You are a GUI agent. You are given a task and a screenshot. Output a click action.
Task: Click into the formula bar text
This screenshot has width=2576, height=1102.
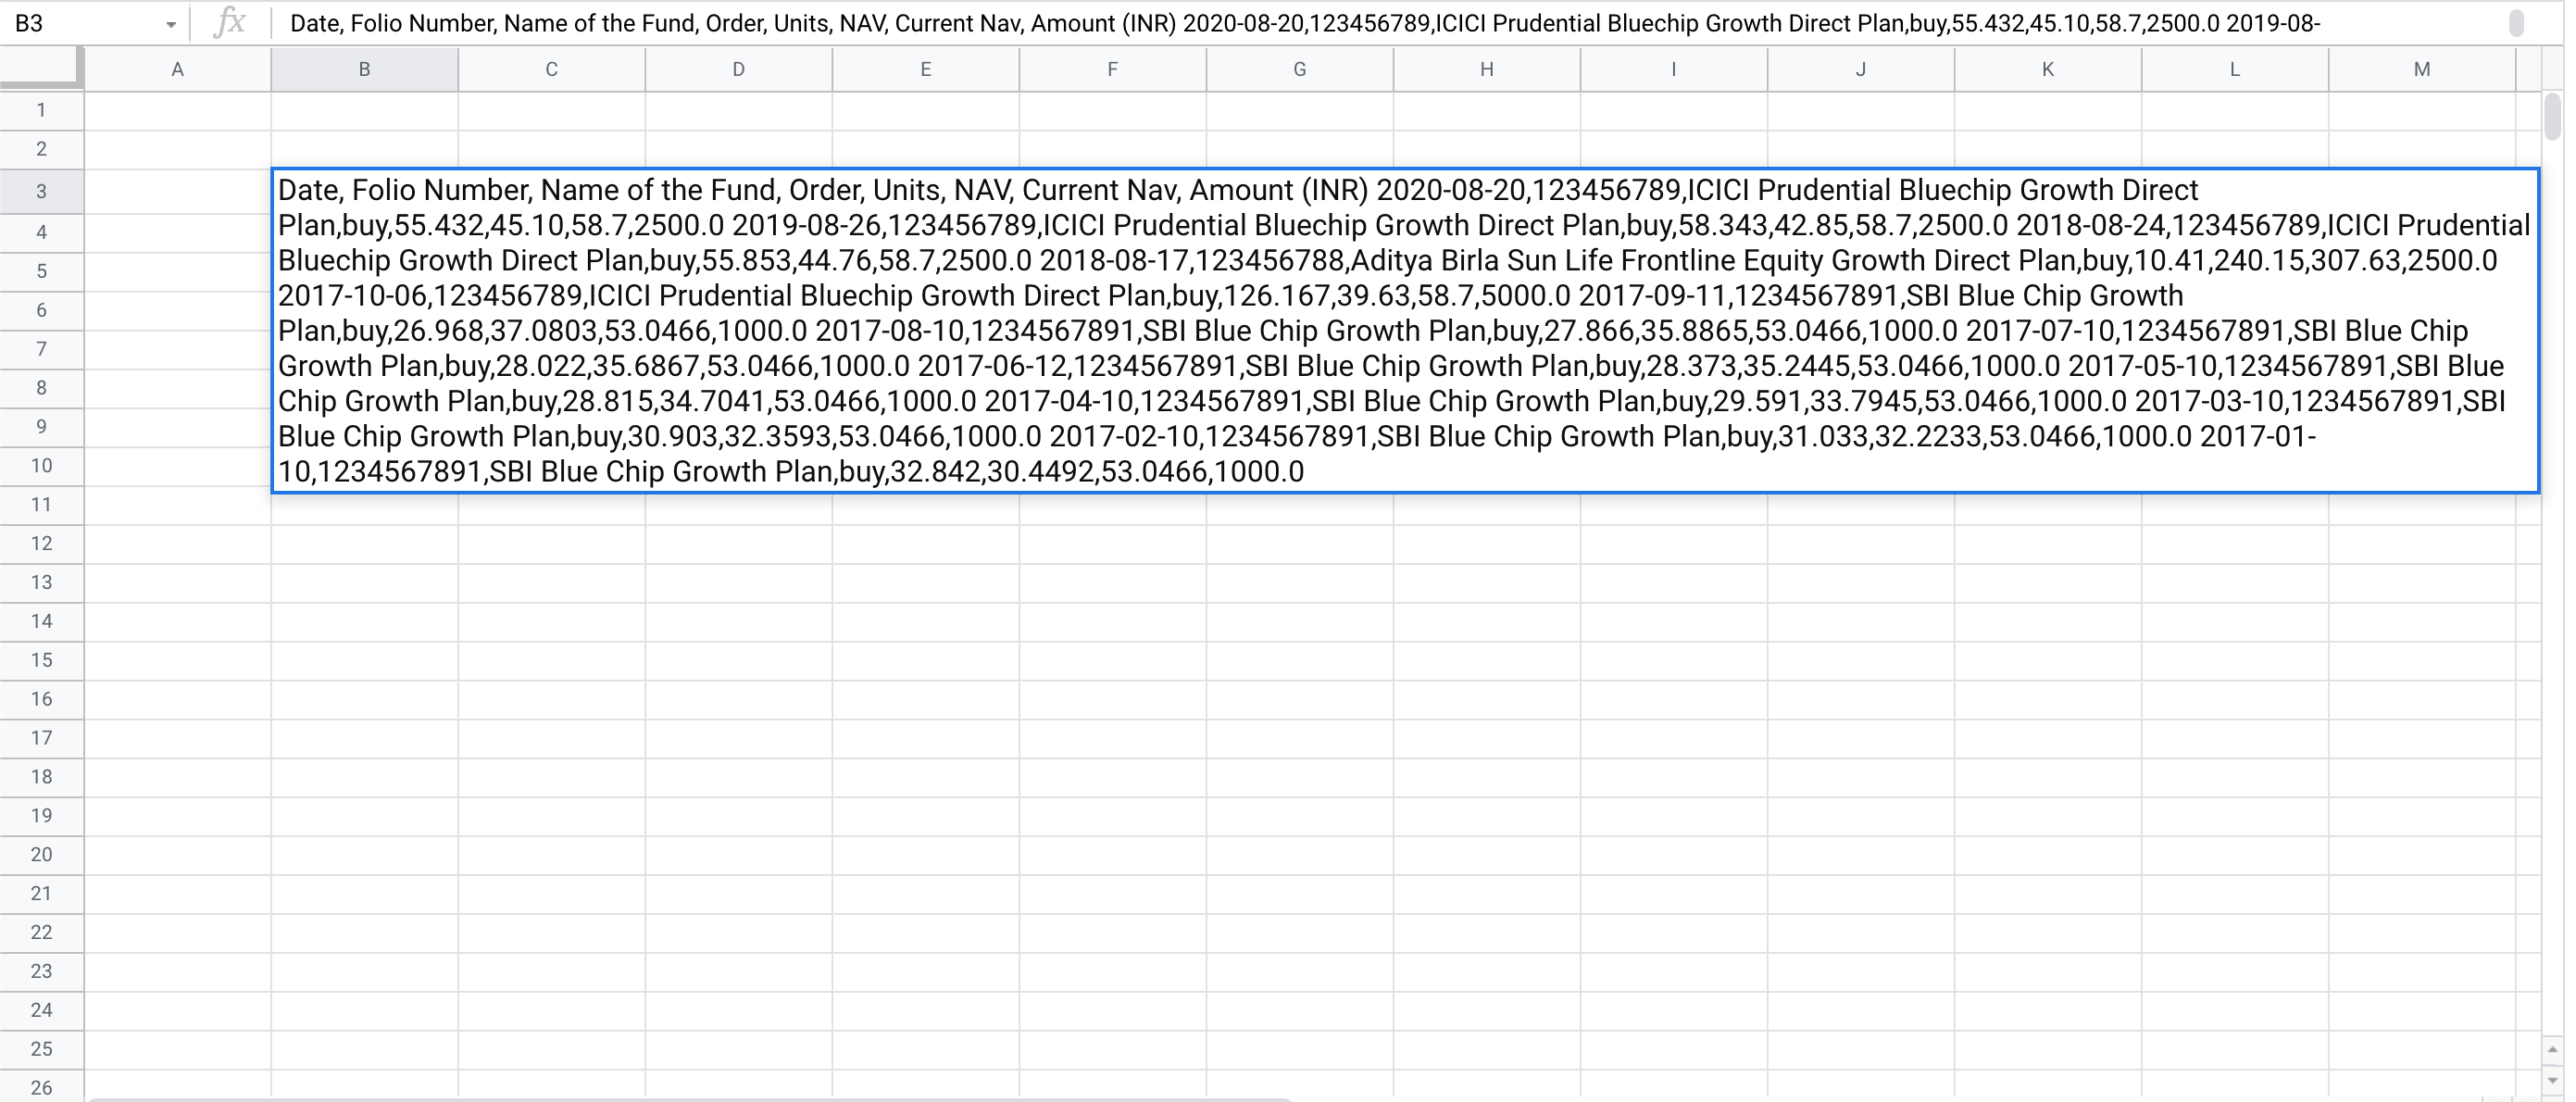[x=1303, y=23]
